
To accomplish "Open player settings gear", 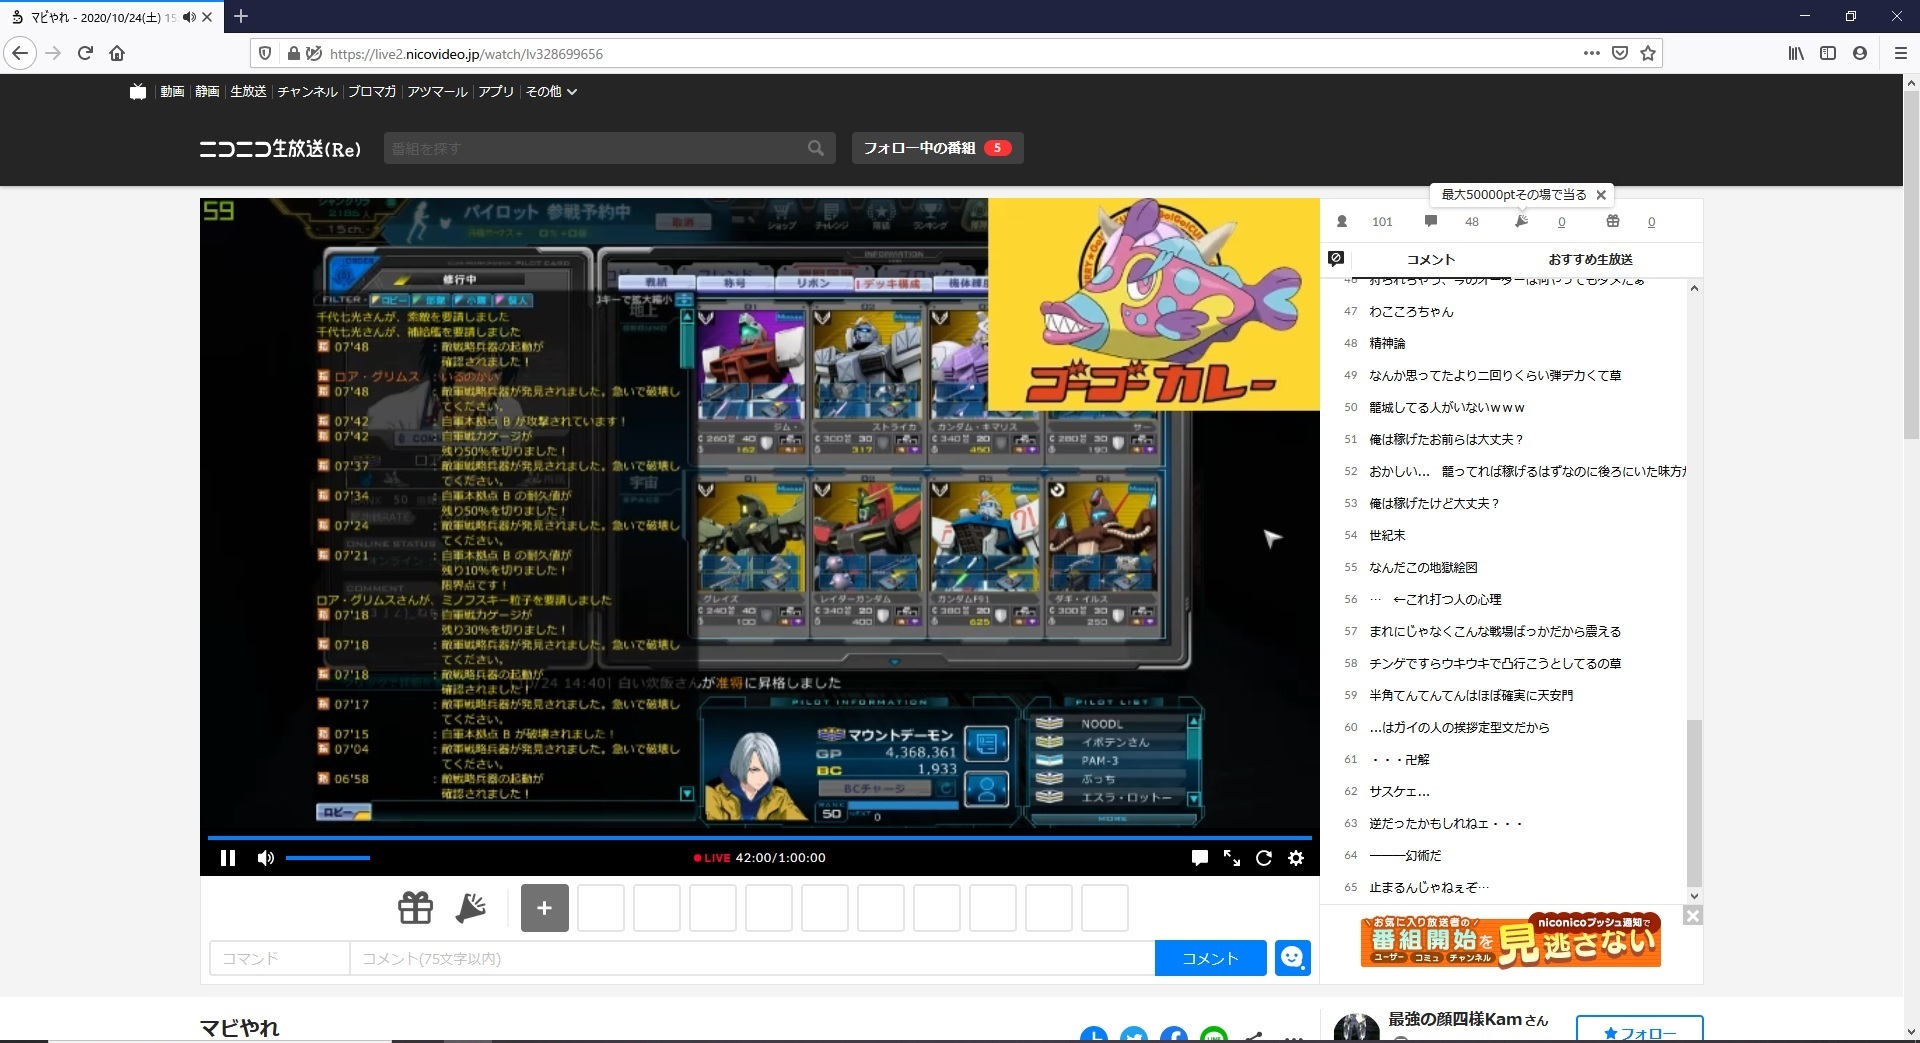I will tap(1296, 858).
